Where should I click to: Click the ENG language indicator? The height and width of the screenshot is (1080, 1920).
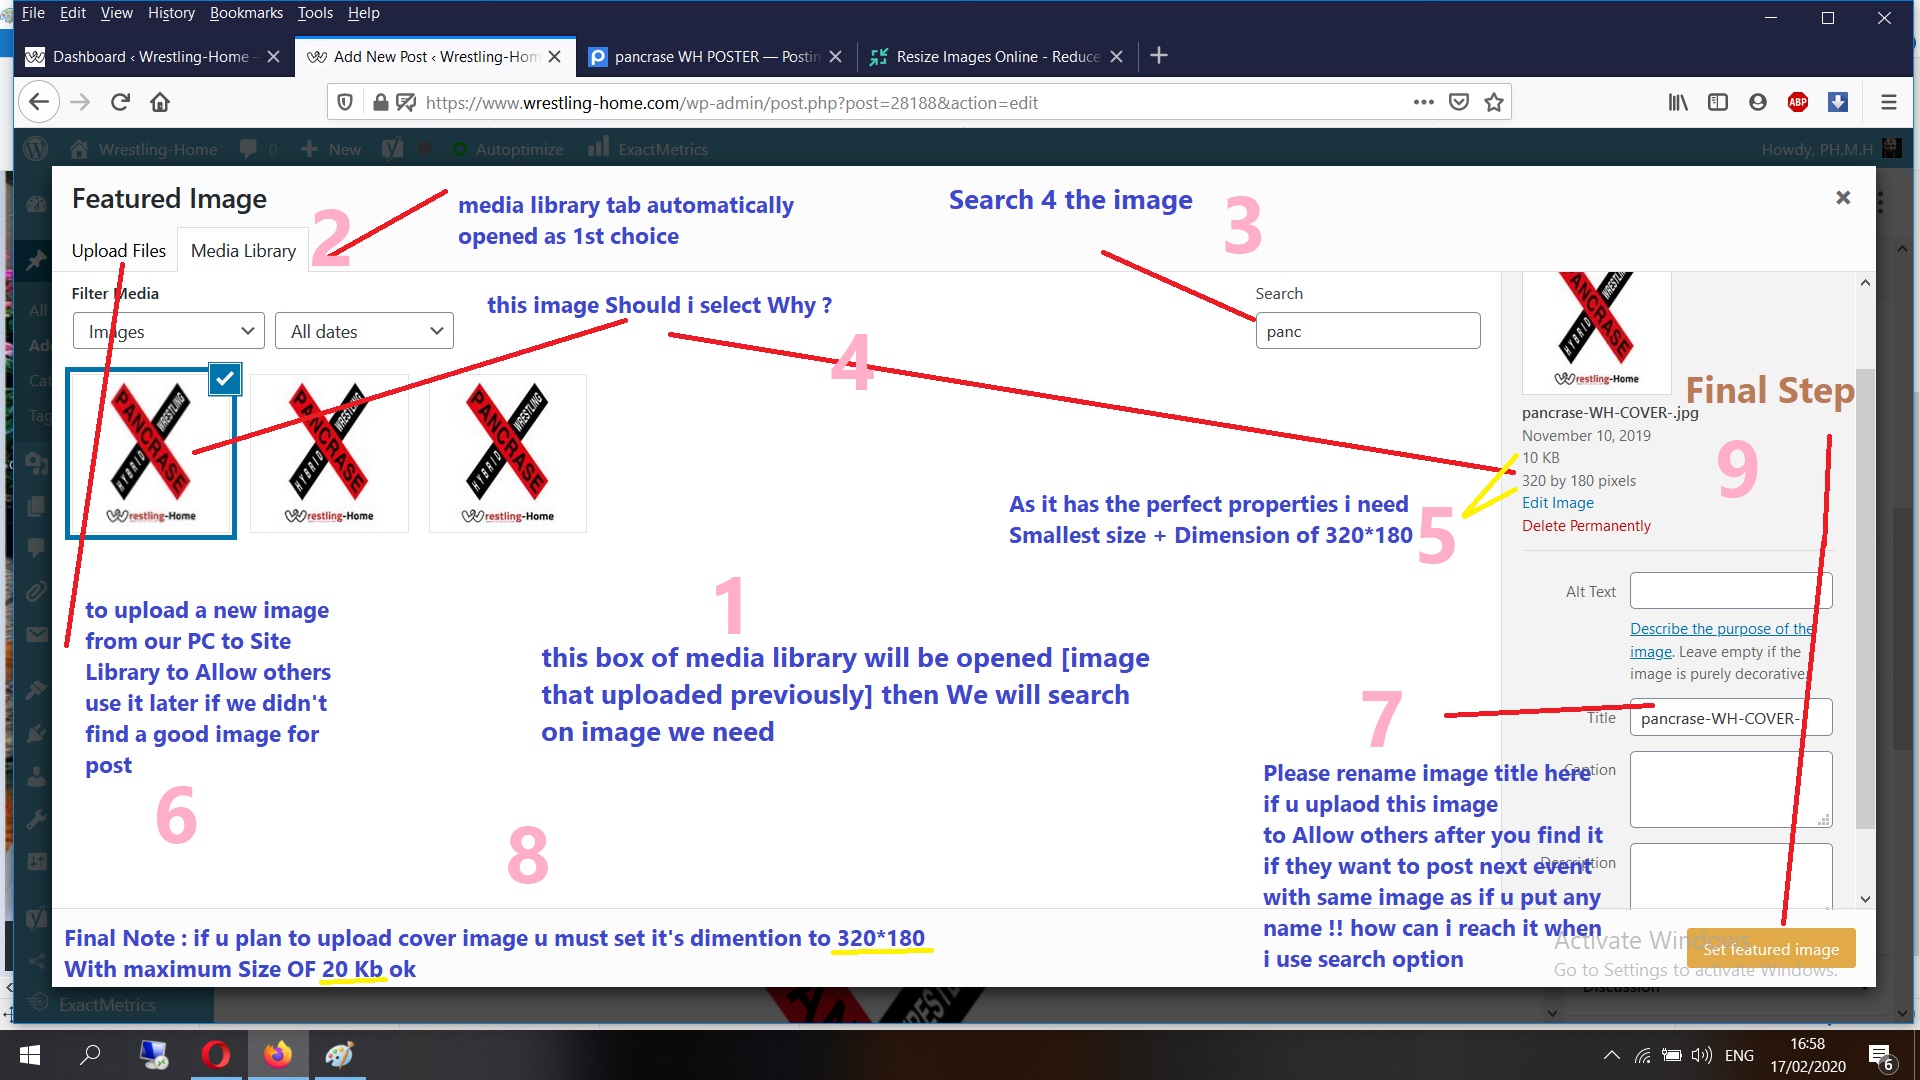(1739, 1055)
